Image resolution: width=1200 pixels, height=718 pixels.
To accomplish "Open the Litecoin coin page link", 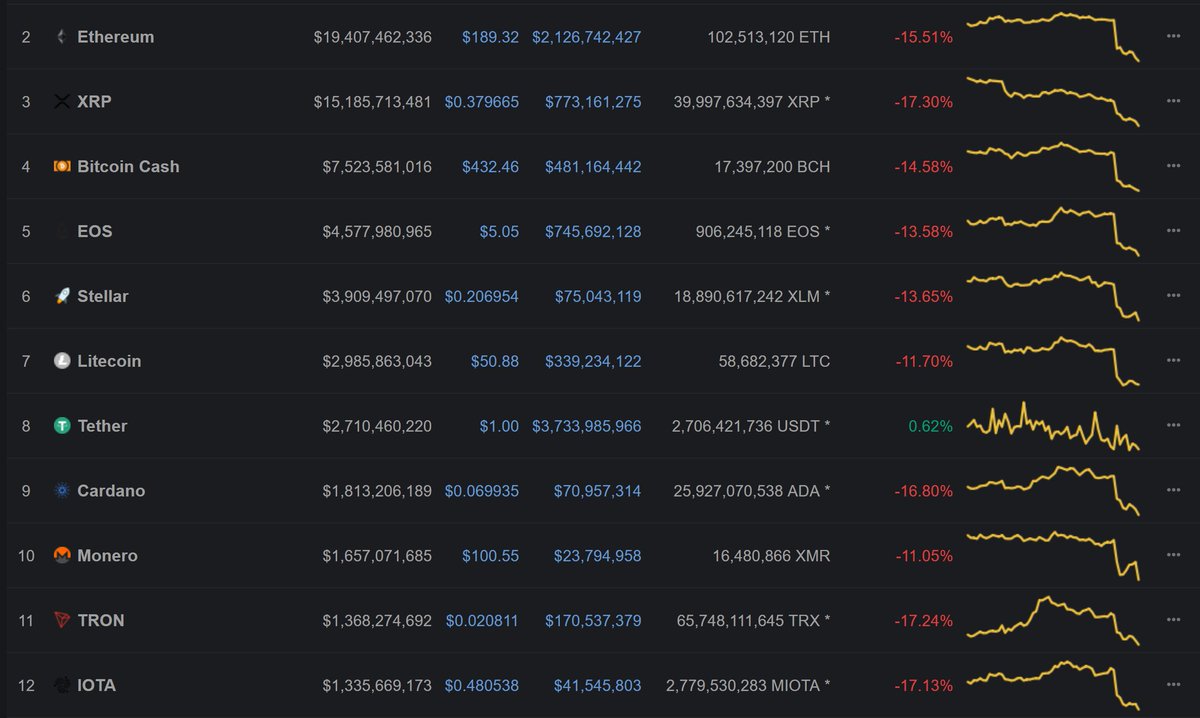I will click(x=109, y=361).
